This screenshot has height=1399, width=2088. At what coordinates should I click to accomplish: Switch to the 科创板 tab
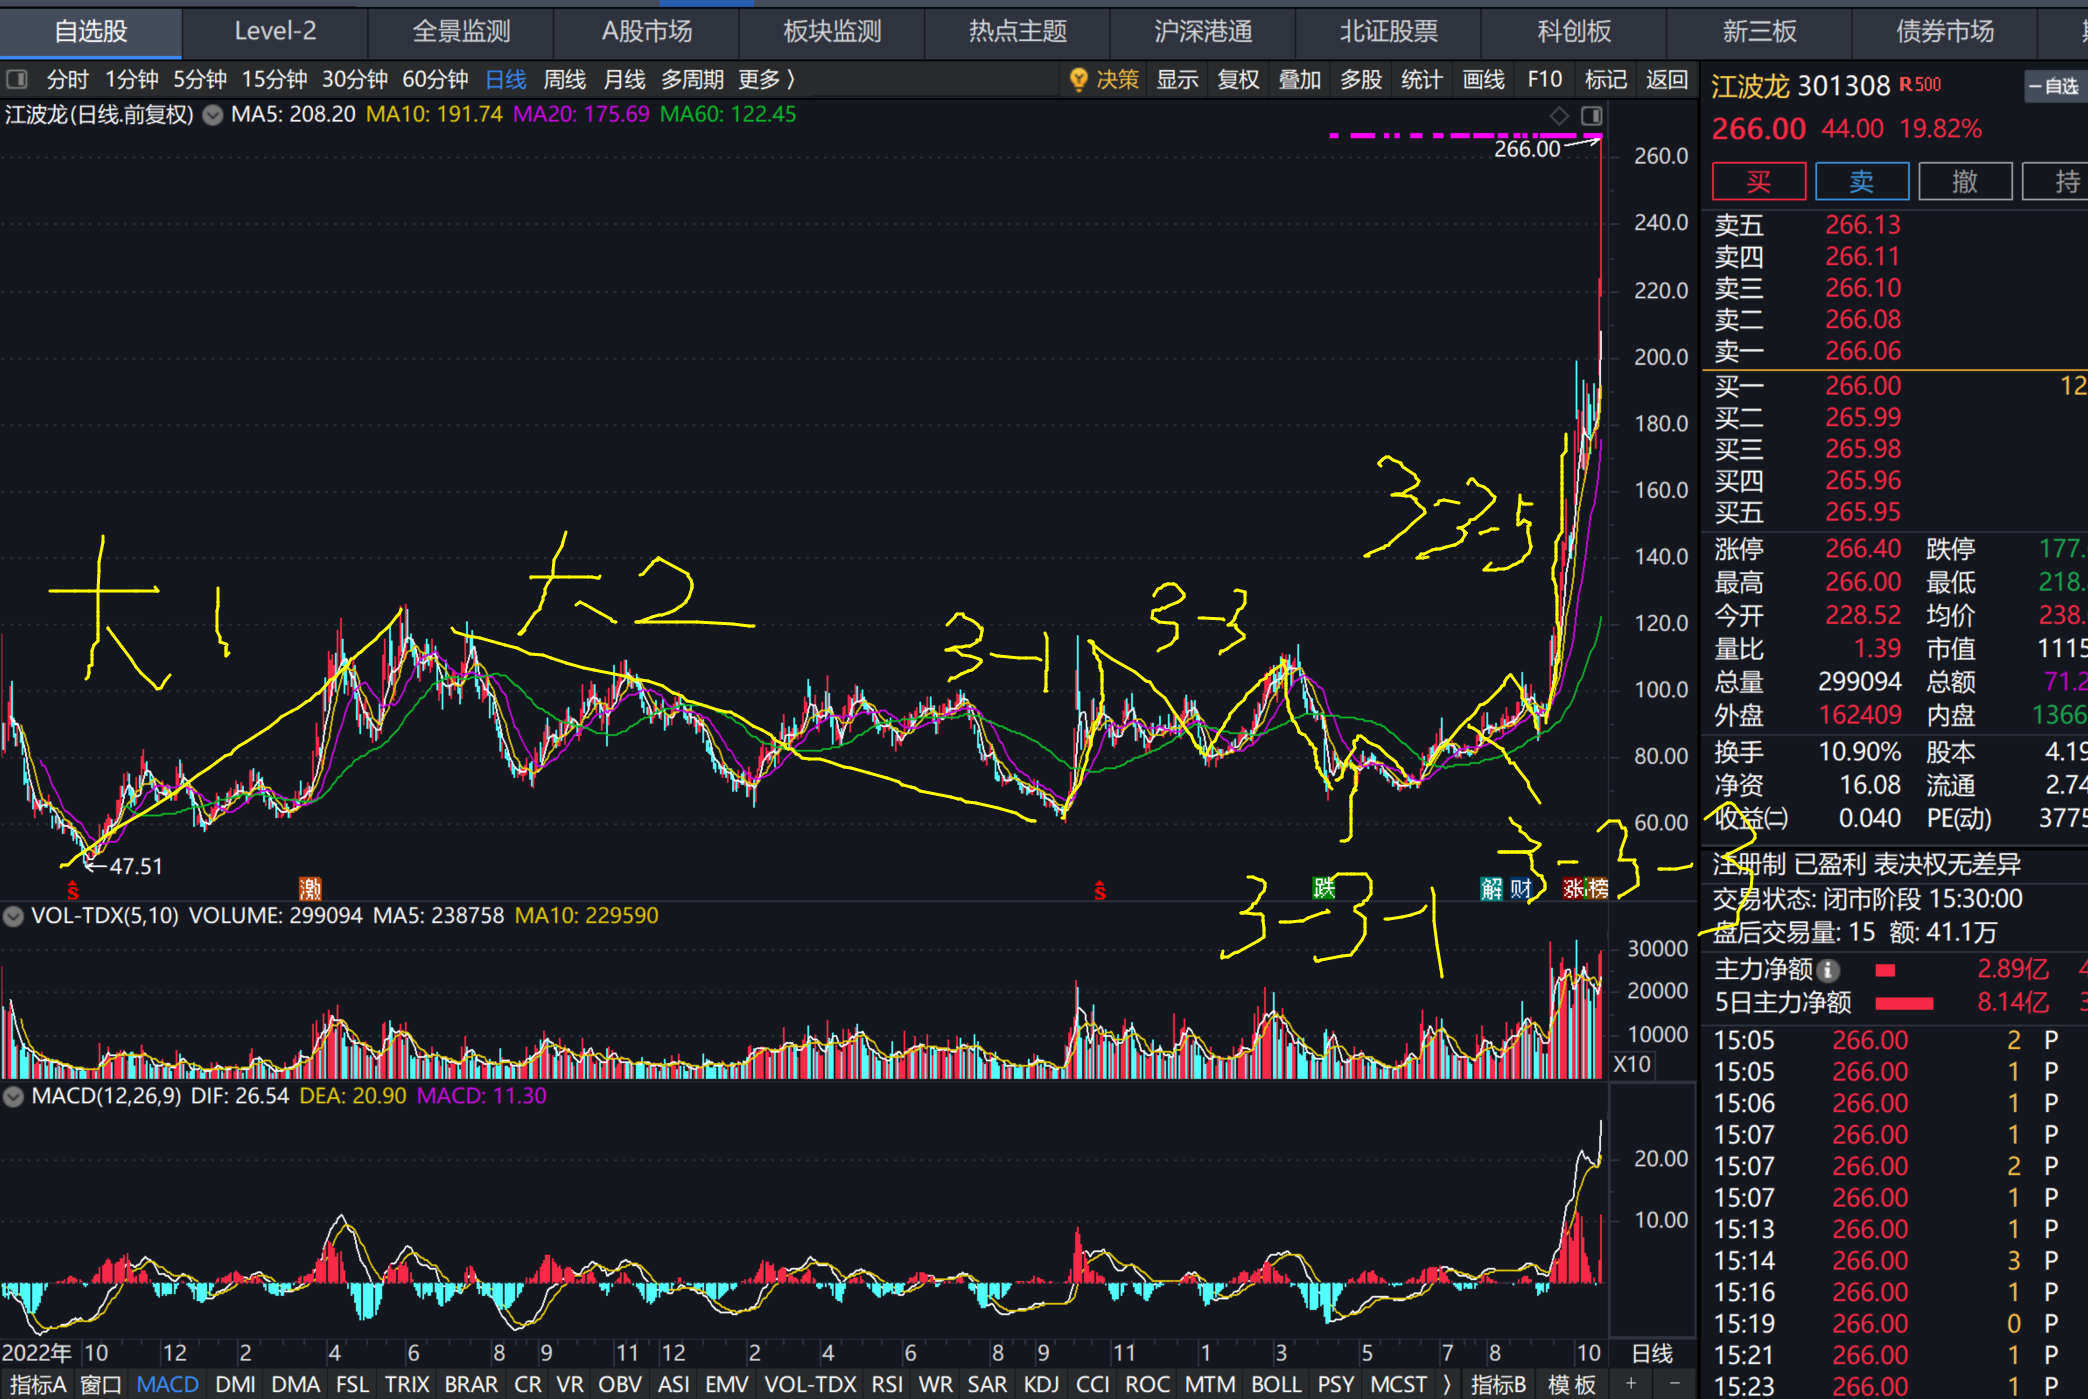click(x=1573, y=32)
